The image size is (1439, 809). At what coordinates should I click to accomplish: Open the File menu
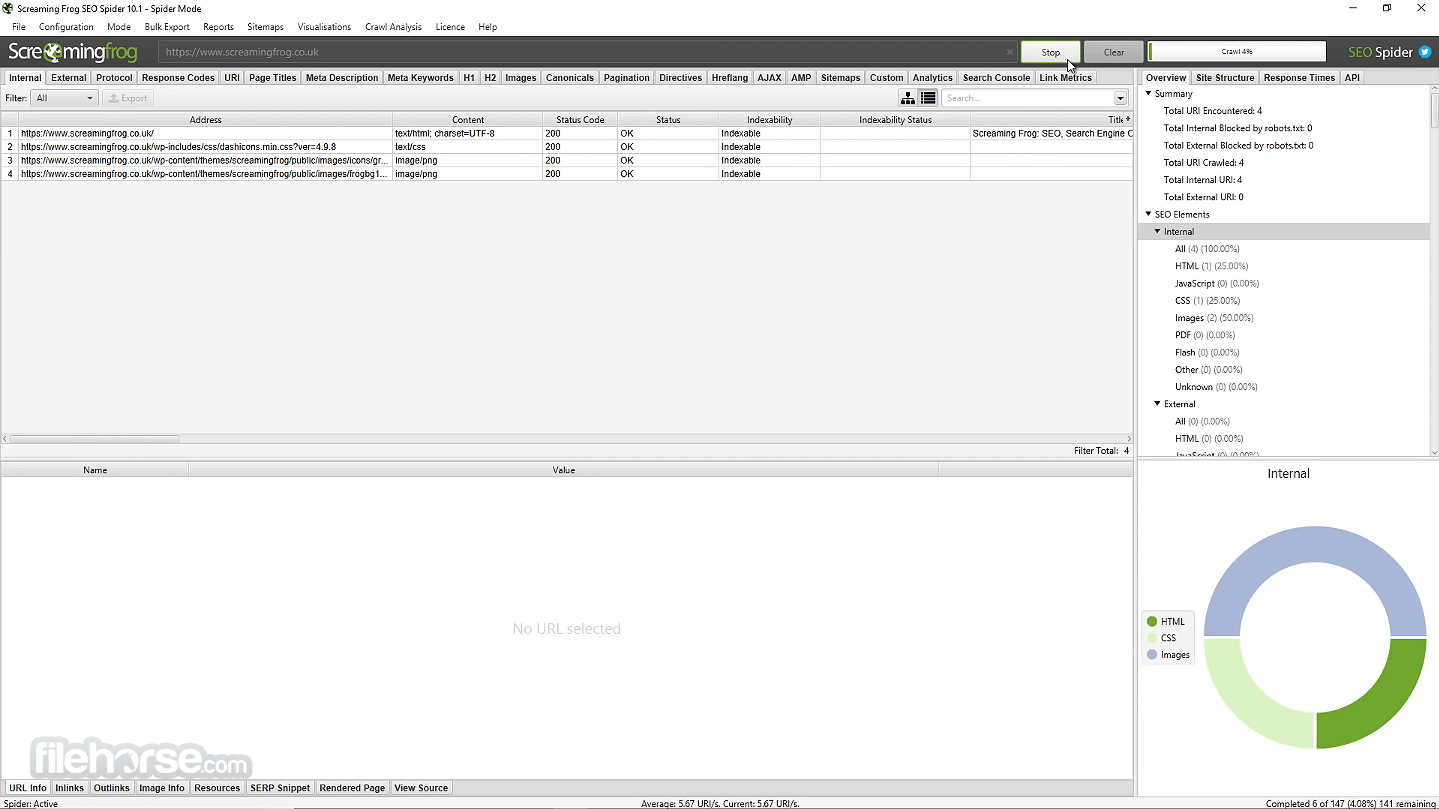[19, 27]
